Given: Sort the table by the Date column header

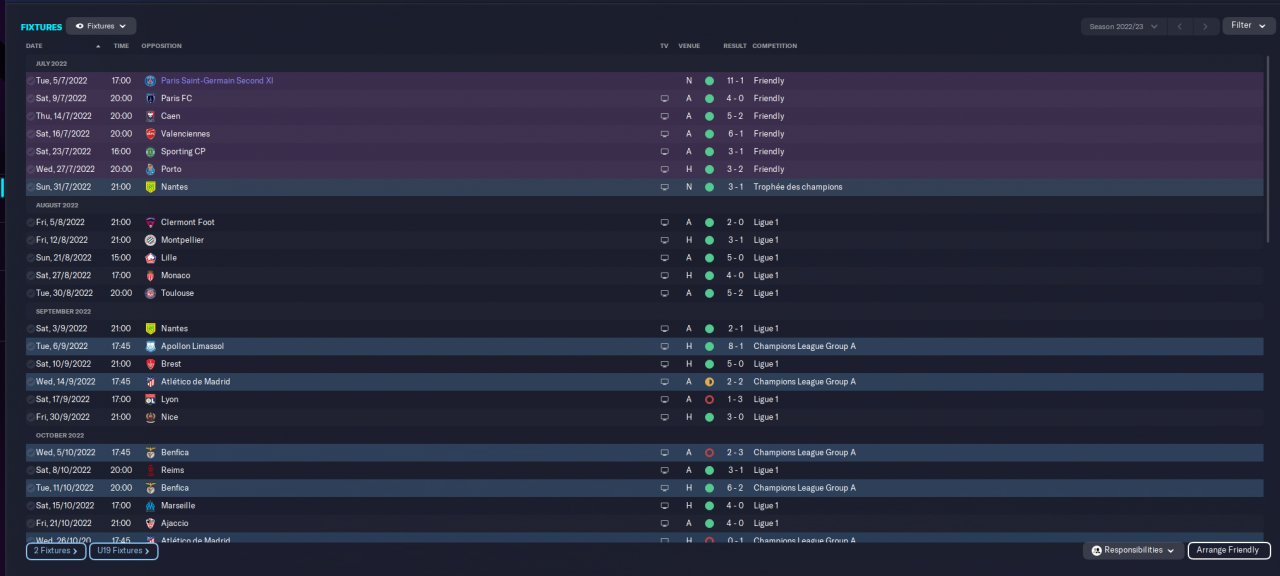Looking at the screenshot, I should click(x=35, y=46).
